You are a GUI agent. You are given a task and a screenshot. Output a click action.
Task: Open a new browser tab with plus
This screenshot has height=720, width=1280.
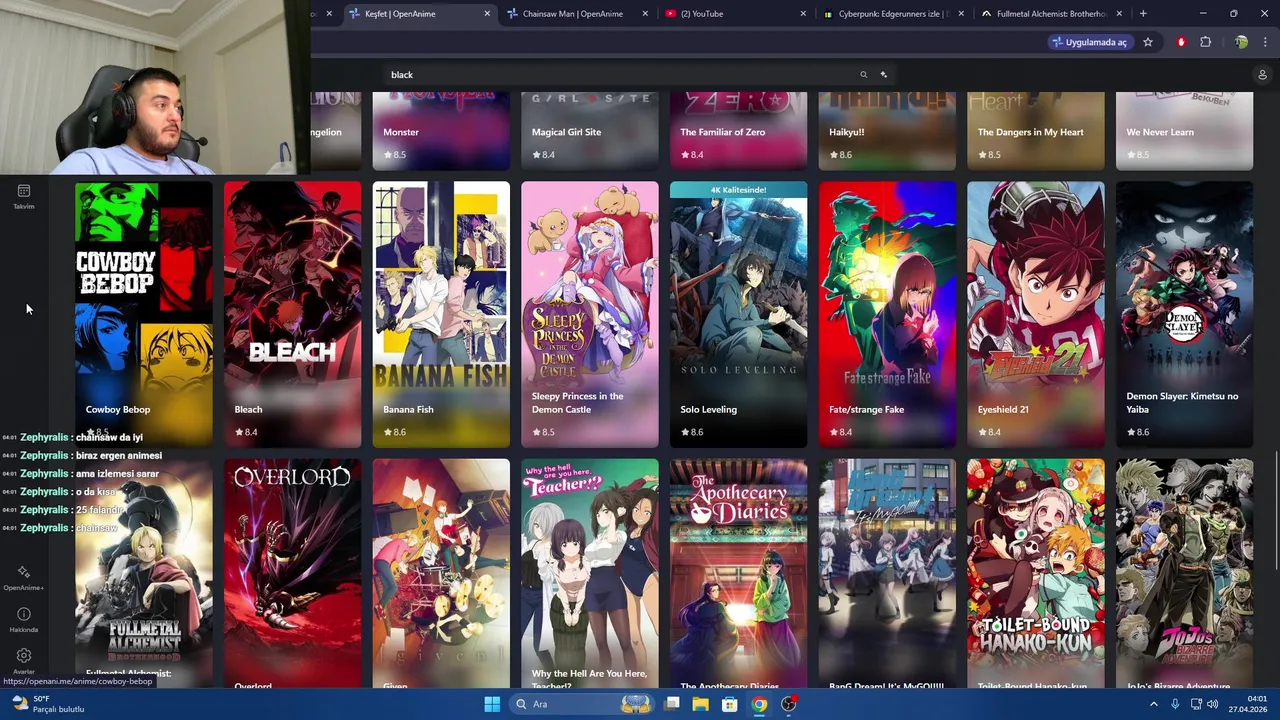[1143, 14]
